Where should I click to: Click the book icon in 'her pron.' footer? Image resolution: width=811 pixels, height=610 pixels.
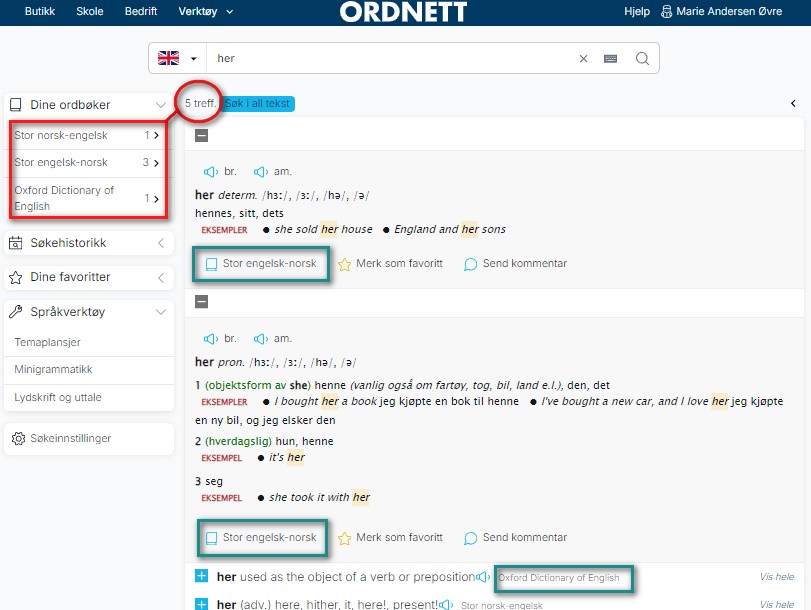(x=212, y=538)
